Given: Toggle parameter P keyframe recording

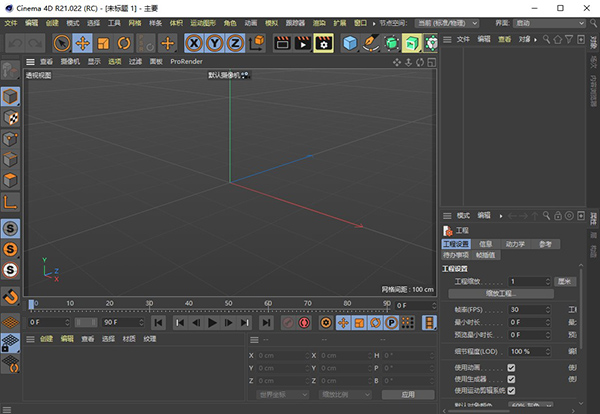Looking at the screenshot, I should 391,323.
